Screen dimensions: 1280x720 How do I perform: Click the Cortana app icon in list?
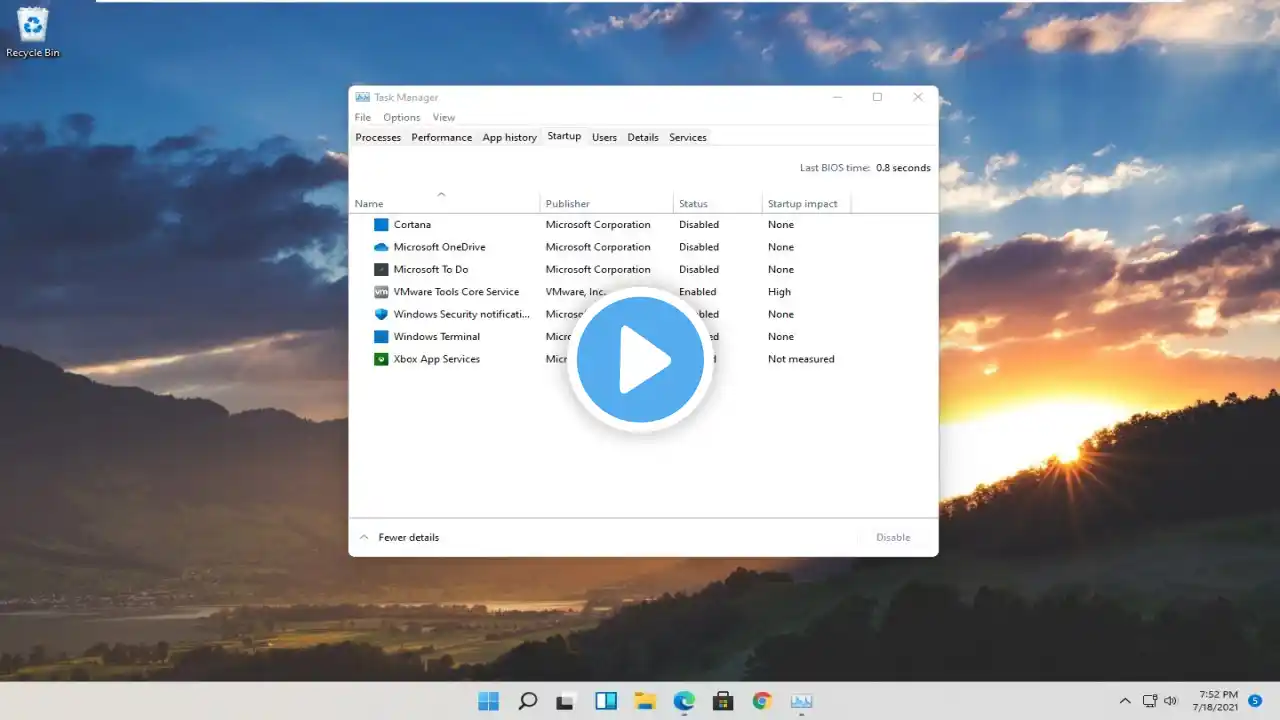381,225
